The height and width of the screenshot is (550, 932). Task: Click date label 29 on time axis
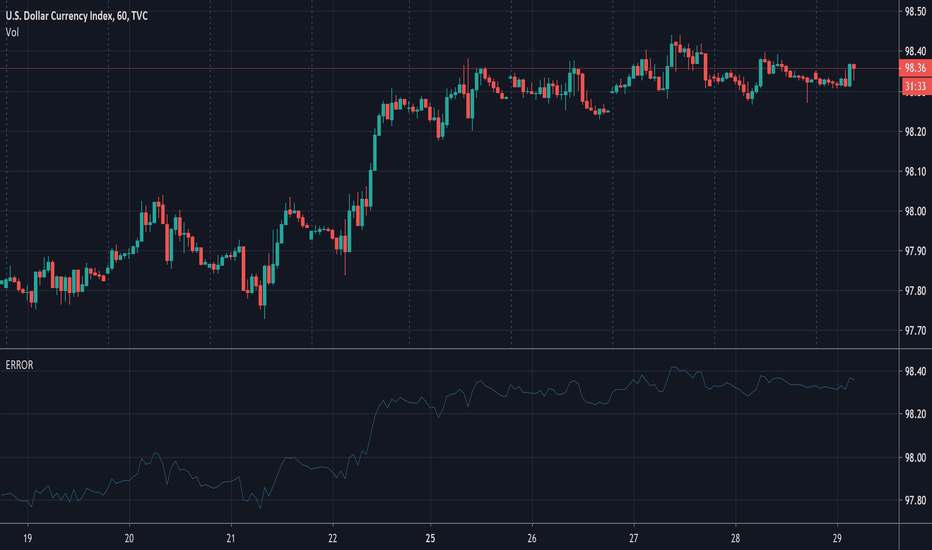coord(837,539)
